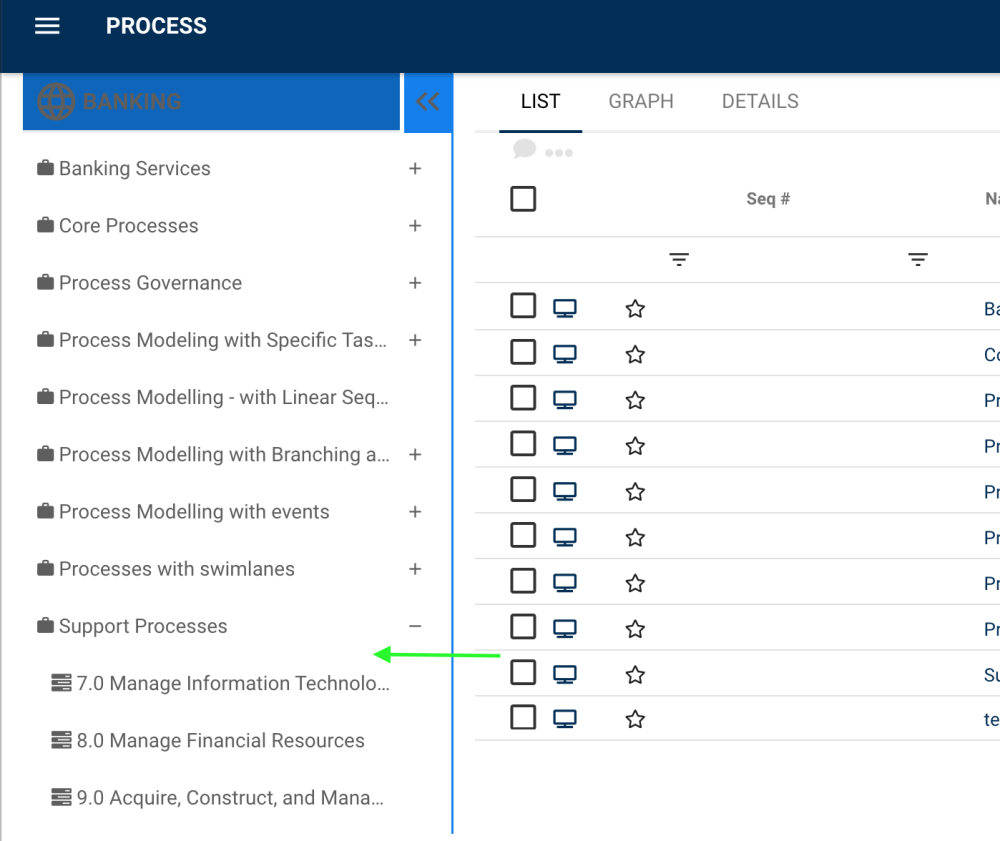Expand Processes with swimlanes folder
This screenshot has height=841, width=1000.
click(x=415, y=570)
